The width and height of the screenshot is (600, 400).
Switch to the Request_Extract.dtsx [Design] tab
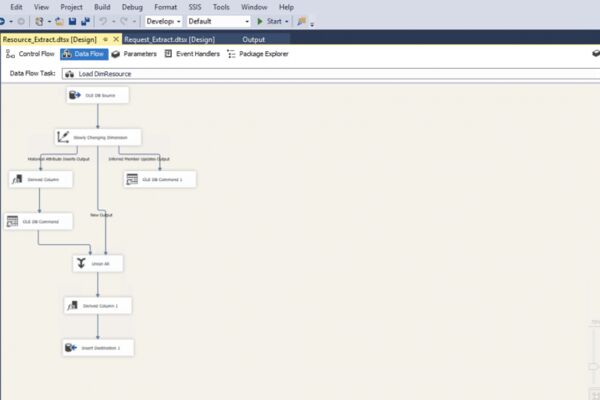click(170, 39)
